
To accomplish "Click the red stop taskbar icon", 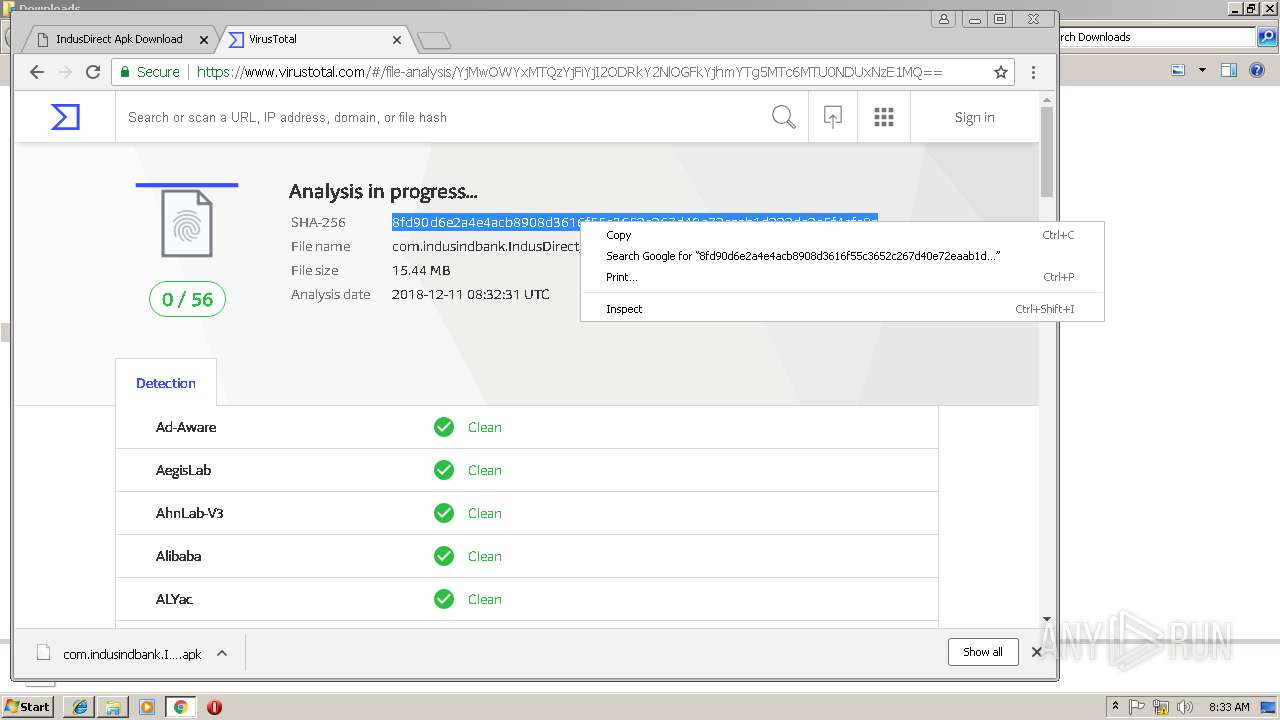I will pos(214,707).
